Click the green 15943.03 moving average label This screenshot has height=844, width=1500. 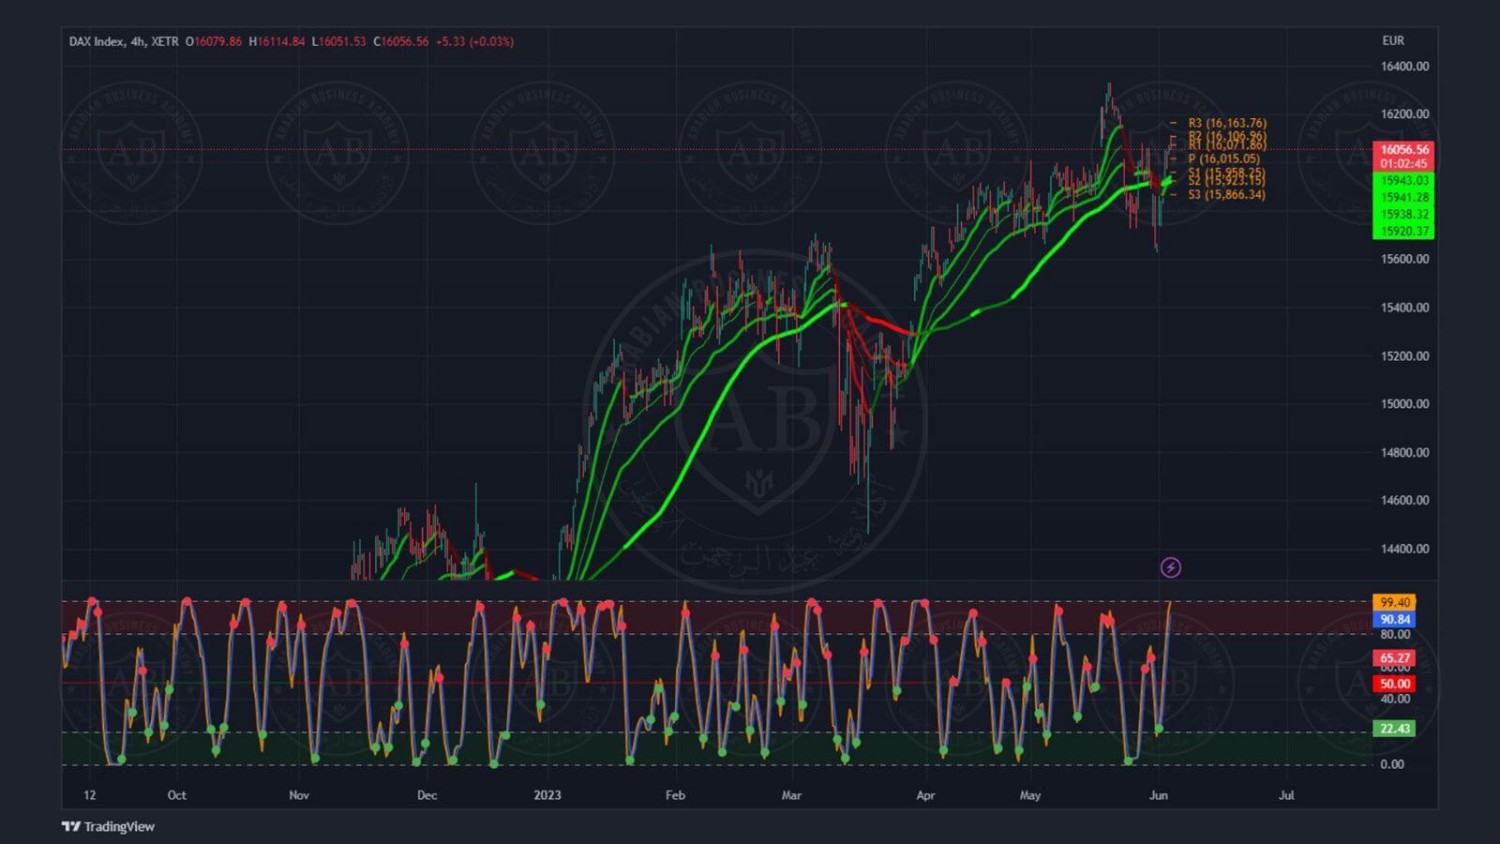point(1404,181)
